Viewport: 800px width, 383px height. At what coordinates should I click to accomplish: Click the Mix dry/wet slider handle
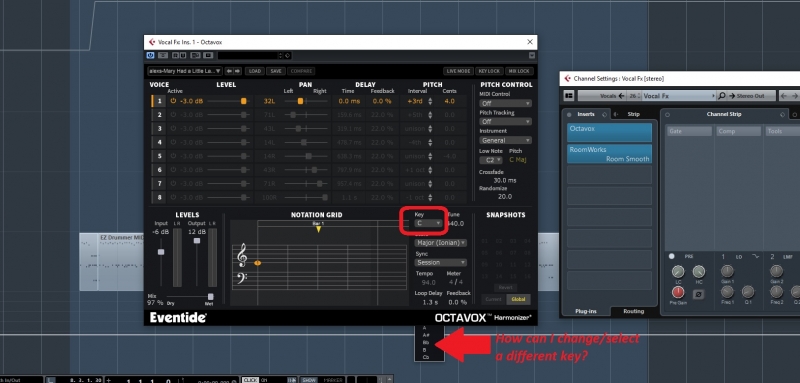[210, 296]
